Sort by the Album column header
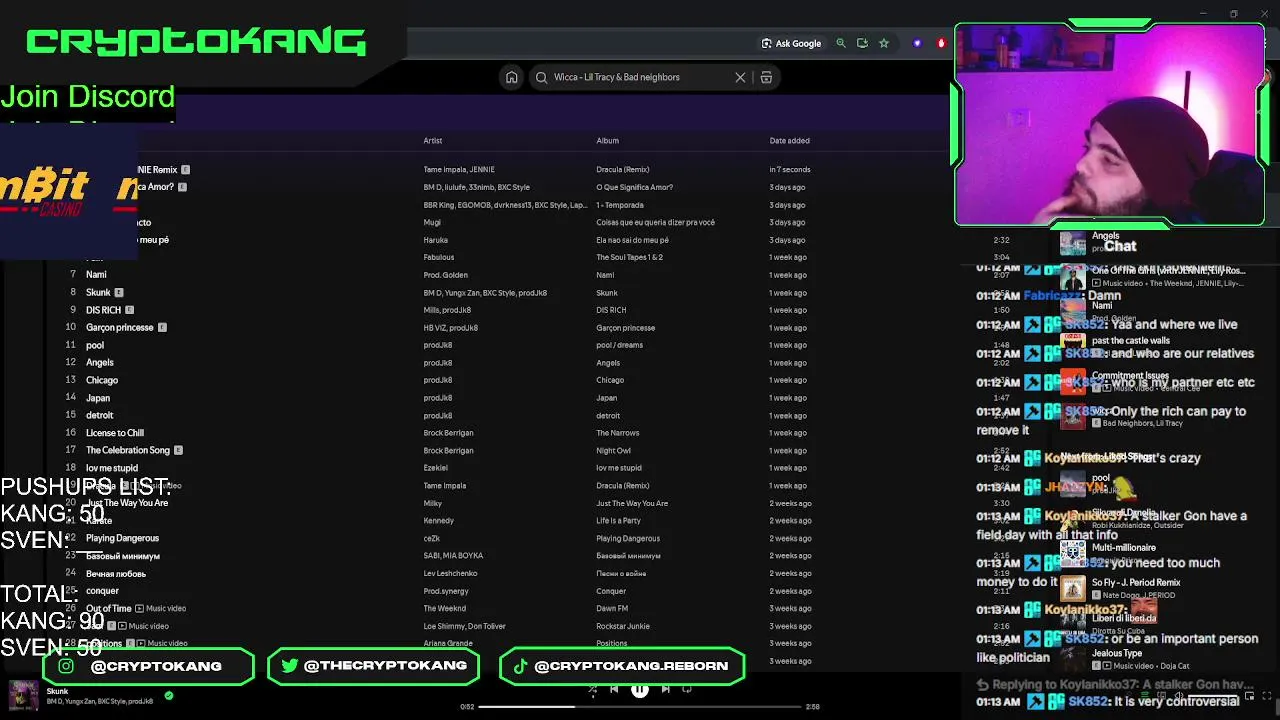The width and height of the screenshot is (1280, 720). pos(607,141)
